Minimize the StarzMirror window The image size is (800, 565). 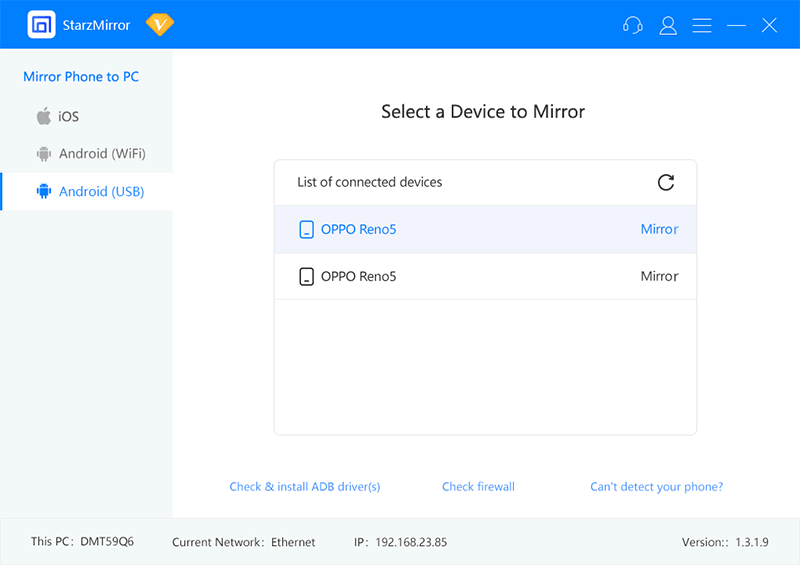tap(736, 25)
